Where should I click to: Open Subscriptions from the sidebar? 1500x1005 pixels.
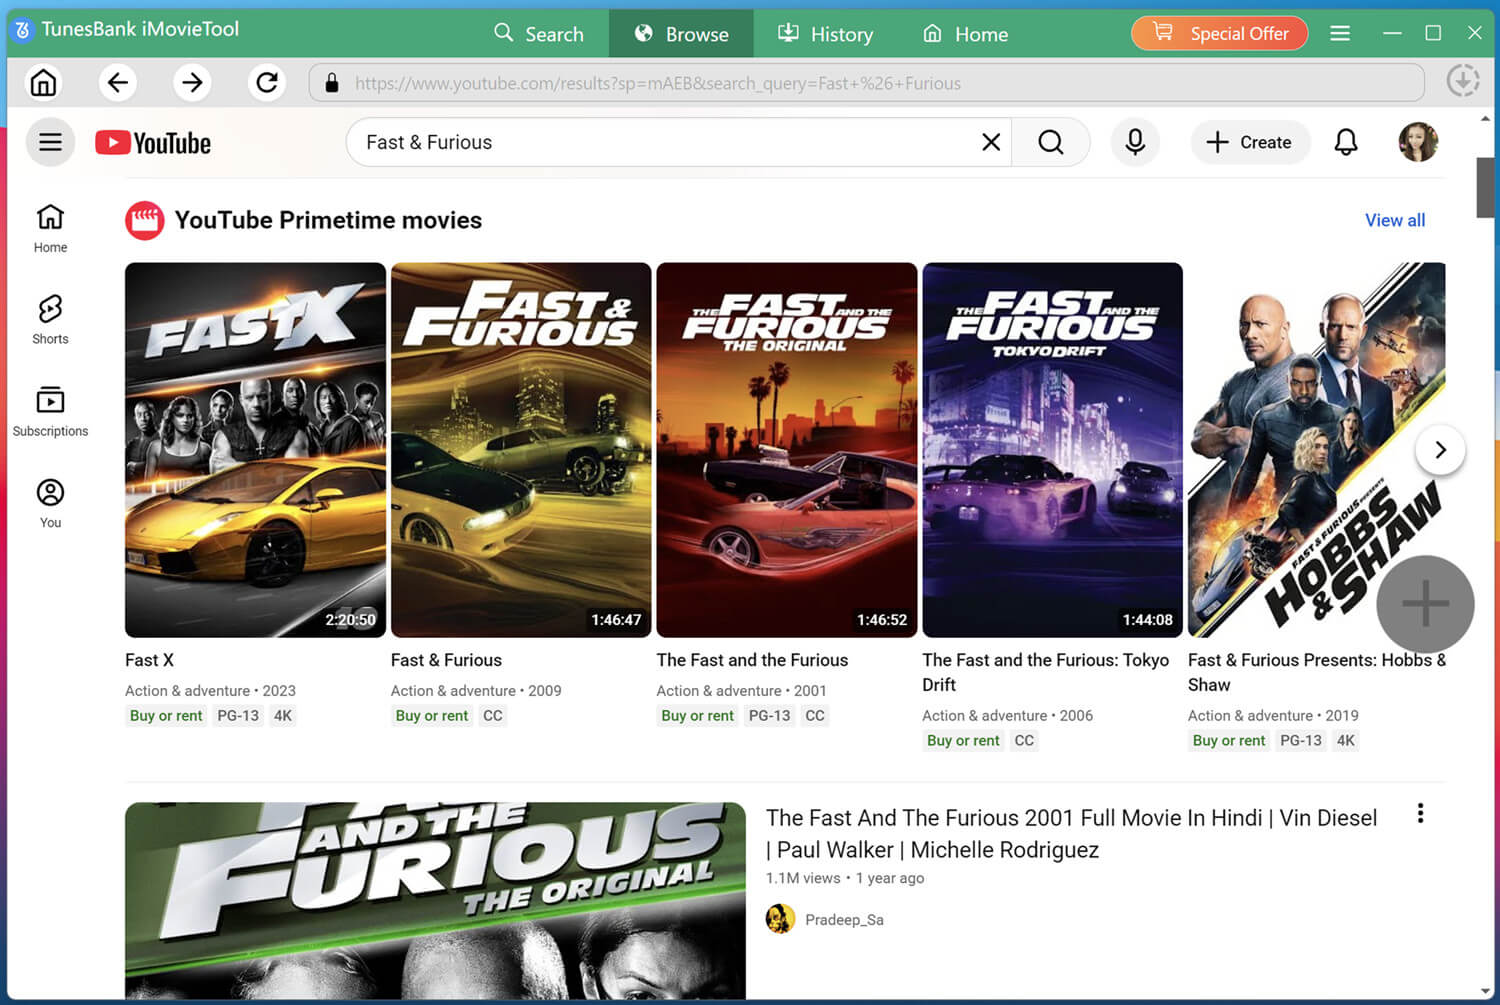(x=49, y=410)
